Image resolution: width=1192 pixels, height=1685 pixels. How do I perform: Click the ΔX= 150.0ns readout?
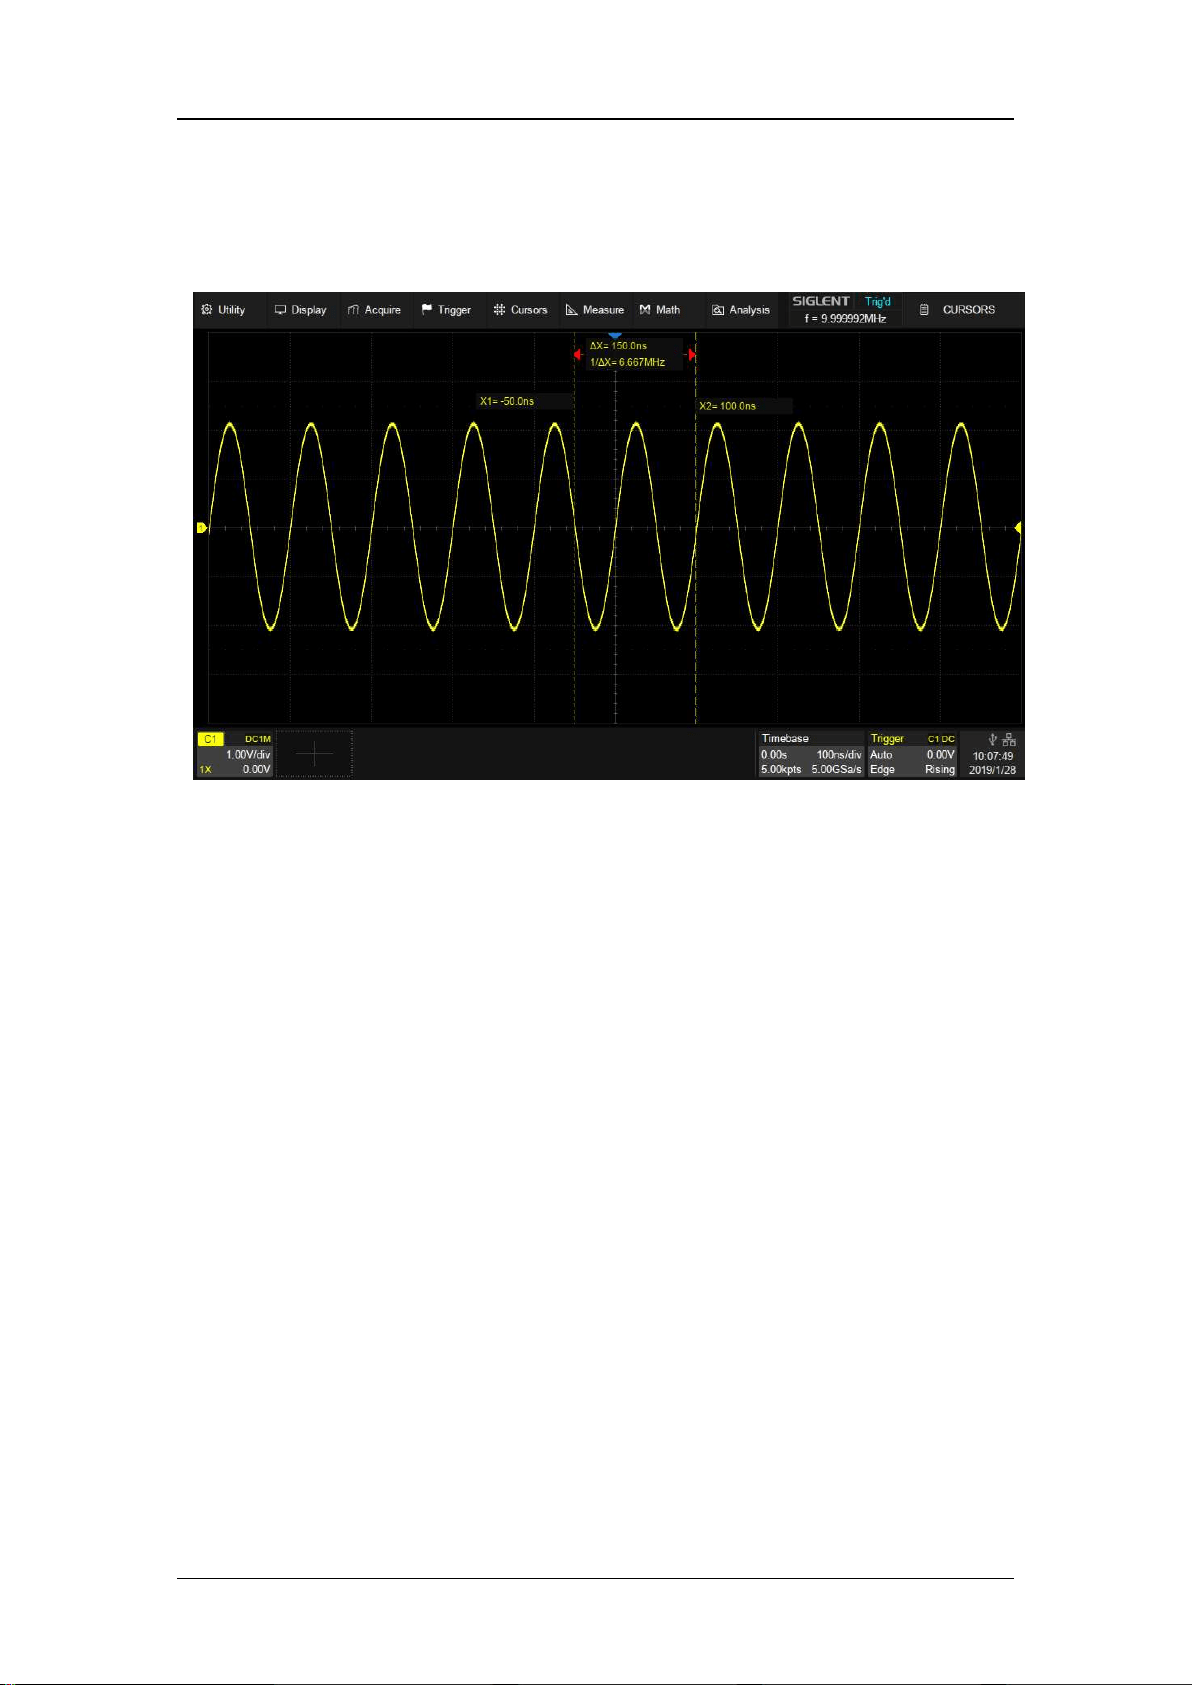(618, 346)
